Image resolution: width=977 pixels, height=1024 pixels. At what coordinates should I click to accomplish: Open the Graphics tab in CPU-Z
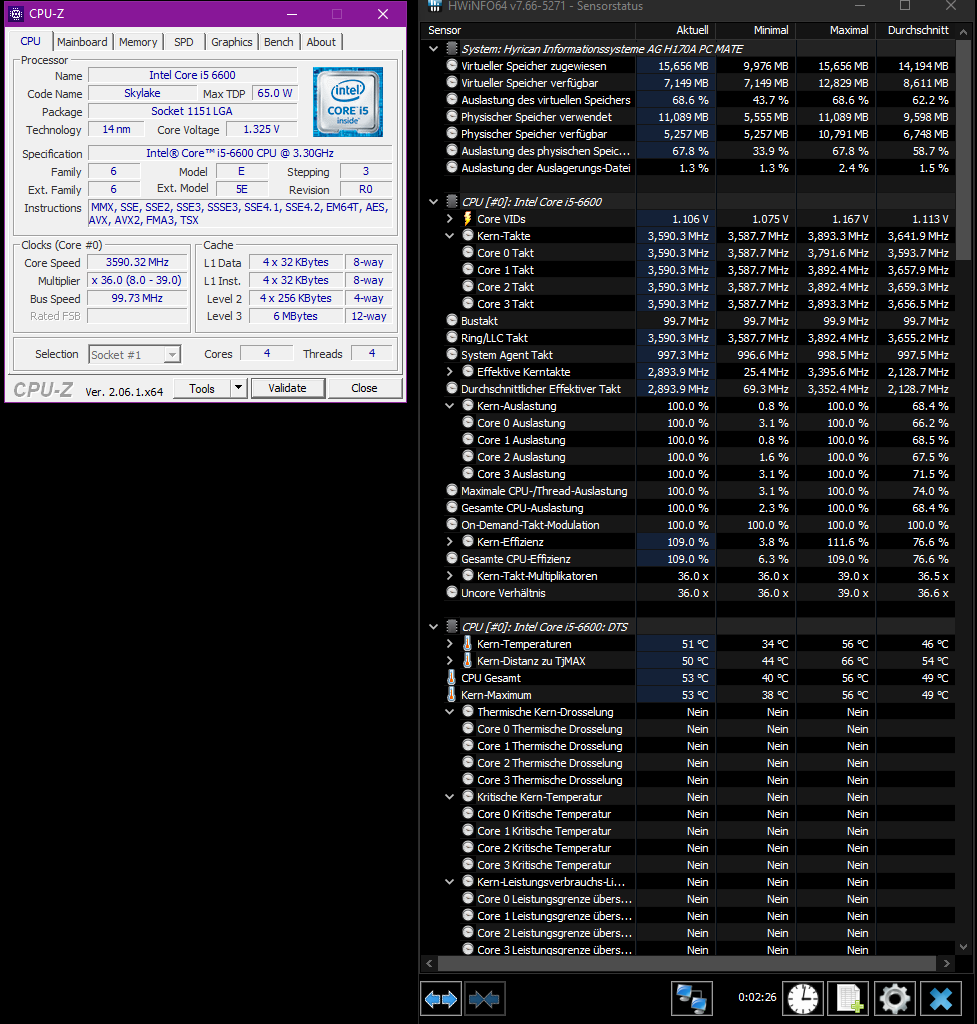point(231,42)
